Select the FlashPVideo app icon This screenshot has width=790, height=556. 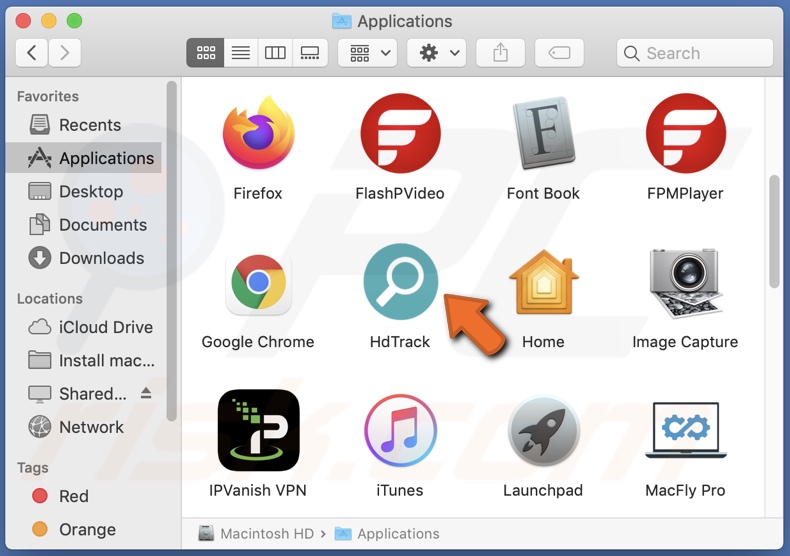point(401,133)
